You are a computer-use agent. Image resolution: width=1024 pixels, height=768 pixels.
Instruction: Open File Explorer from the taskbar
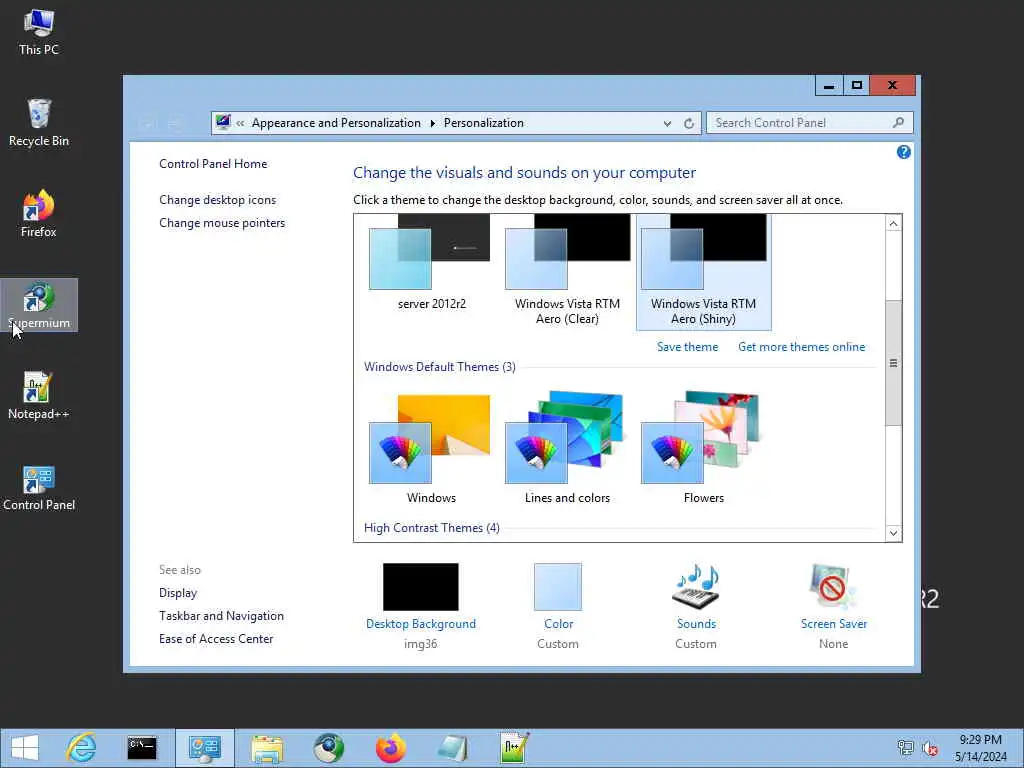tap(267, 748)
